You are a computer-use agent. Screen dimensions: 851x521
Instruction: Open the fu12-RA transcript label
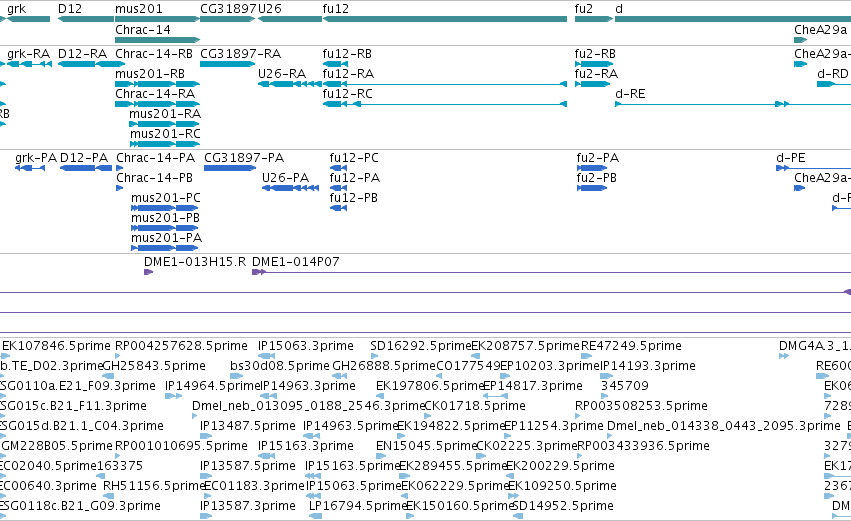[x=348, y=74]
